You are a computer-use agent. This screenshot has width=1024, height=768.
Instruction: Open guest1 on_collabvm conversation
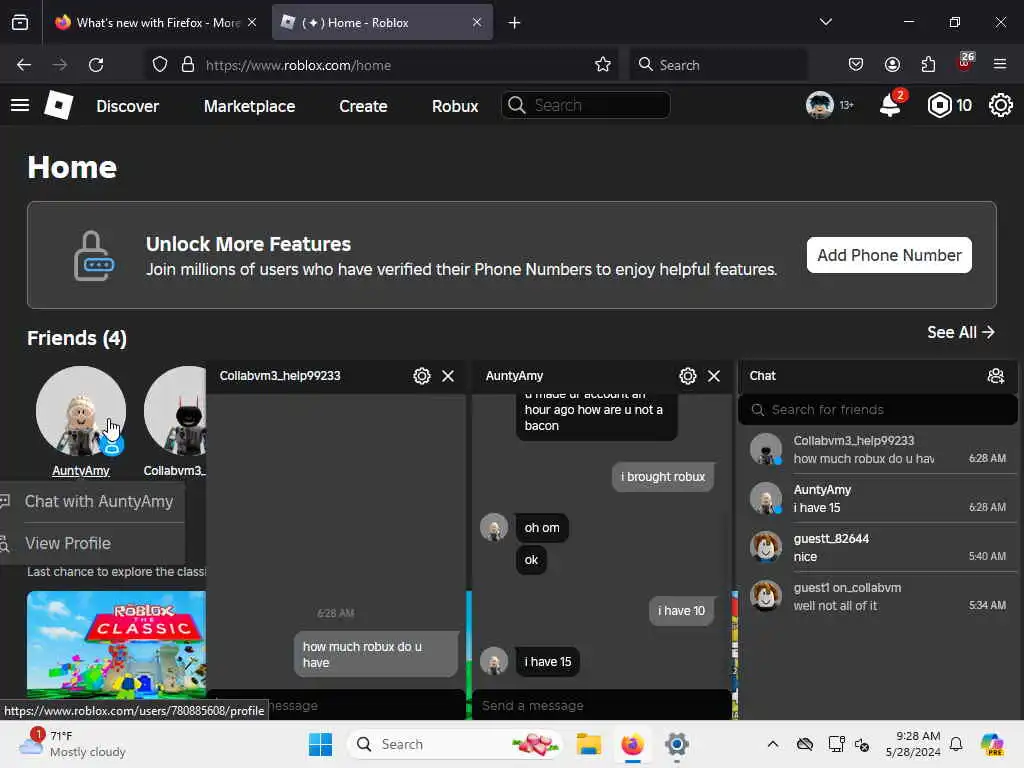click(878, 596)
